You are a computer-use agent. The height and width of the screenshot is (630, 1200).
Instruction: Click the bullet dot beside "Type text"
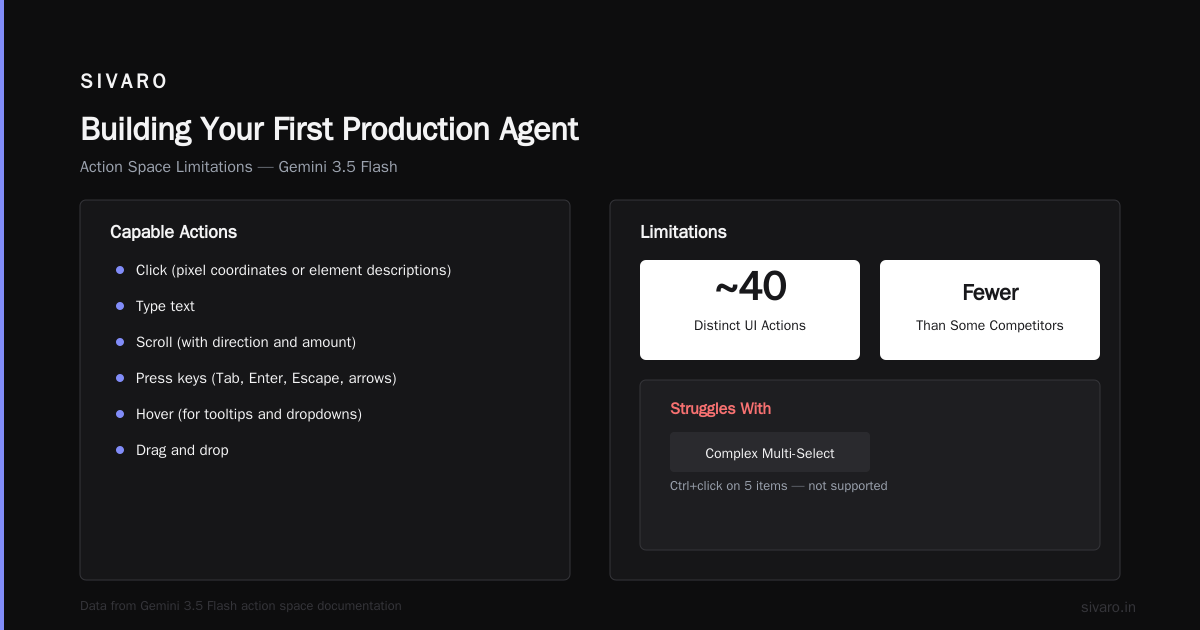click(x=120, y=306)
